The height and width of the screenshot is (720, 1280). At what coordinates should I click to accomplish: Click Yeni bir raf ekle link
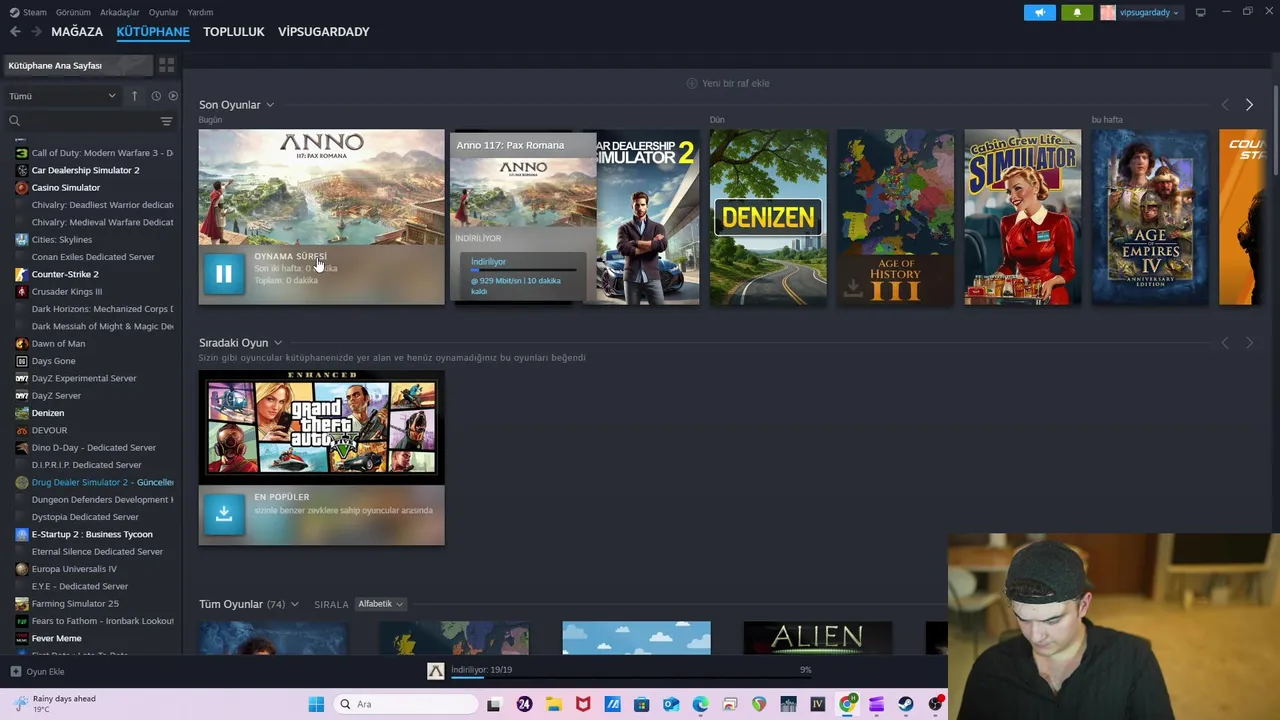pyautogui.click(x=728, y=84)
